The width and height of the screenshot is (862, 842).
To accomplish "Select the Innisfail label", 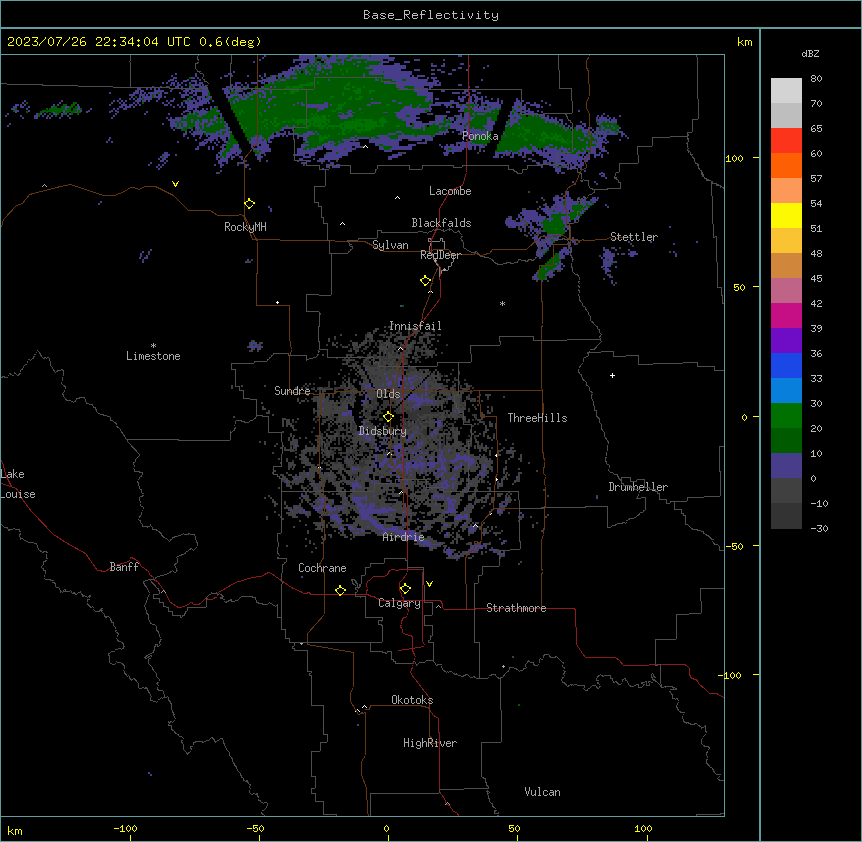I will coord(415,326).
